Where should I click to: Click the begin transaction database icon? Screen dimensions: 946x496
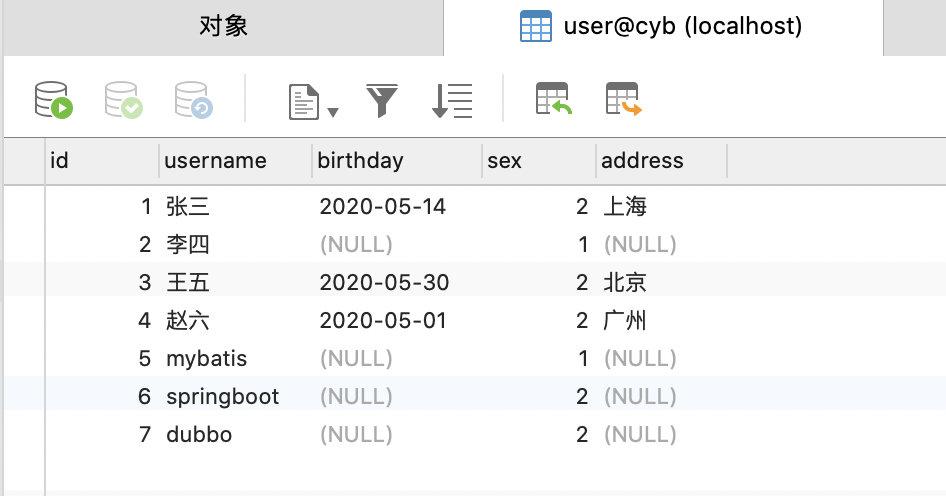pos(54,100)
